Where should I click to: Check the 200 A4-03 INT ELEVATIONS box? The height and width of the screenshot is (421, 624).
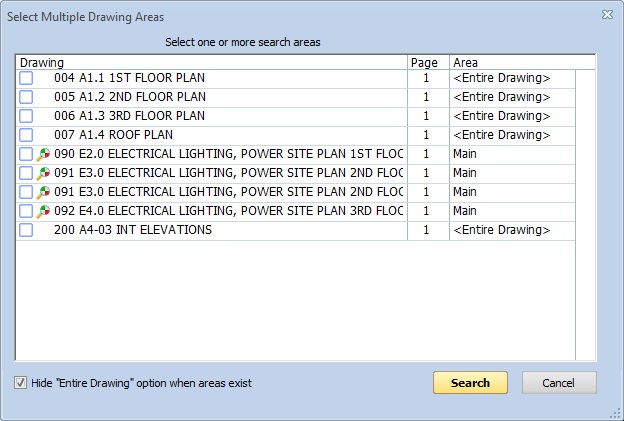click(x=26, y=230)
